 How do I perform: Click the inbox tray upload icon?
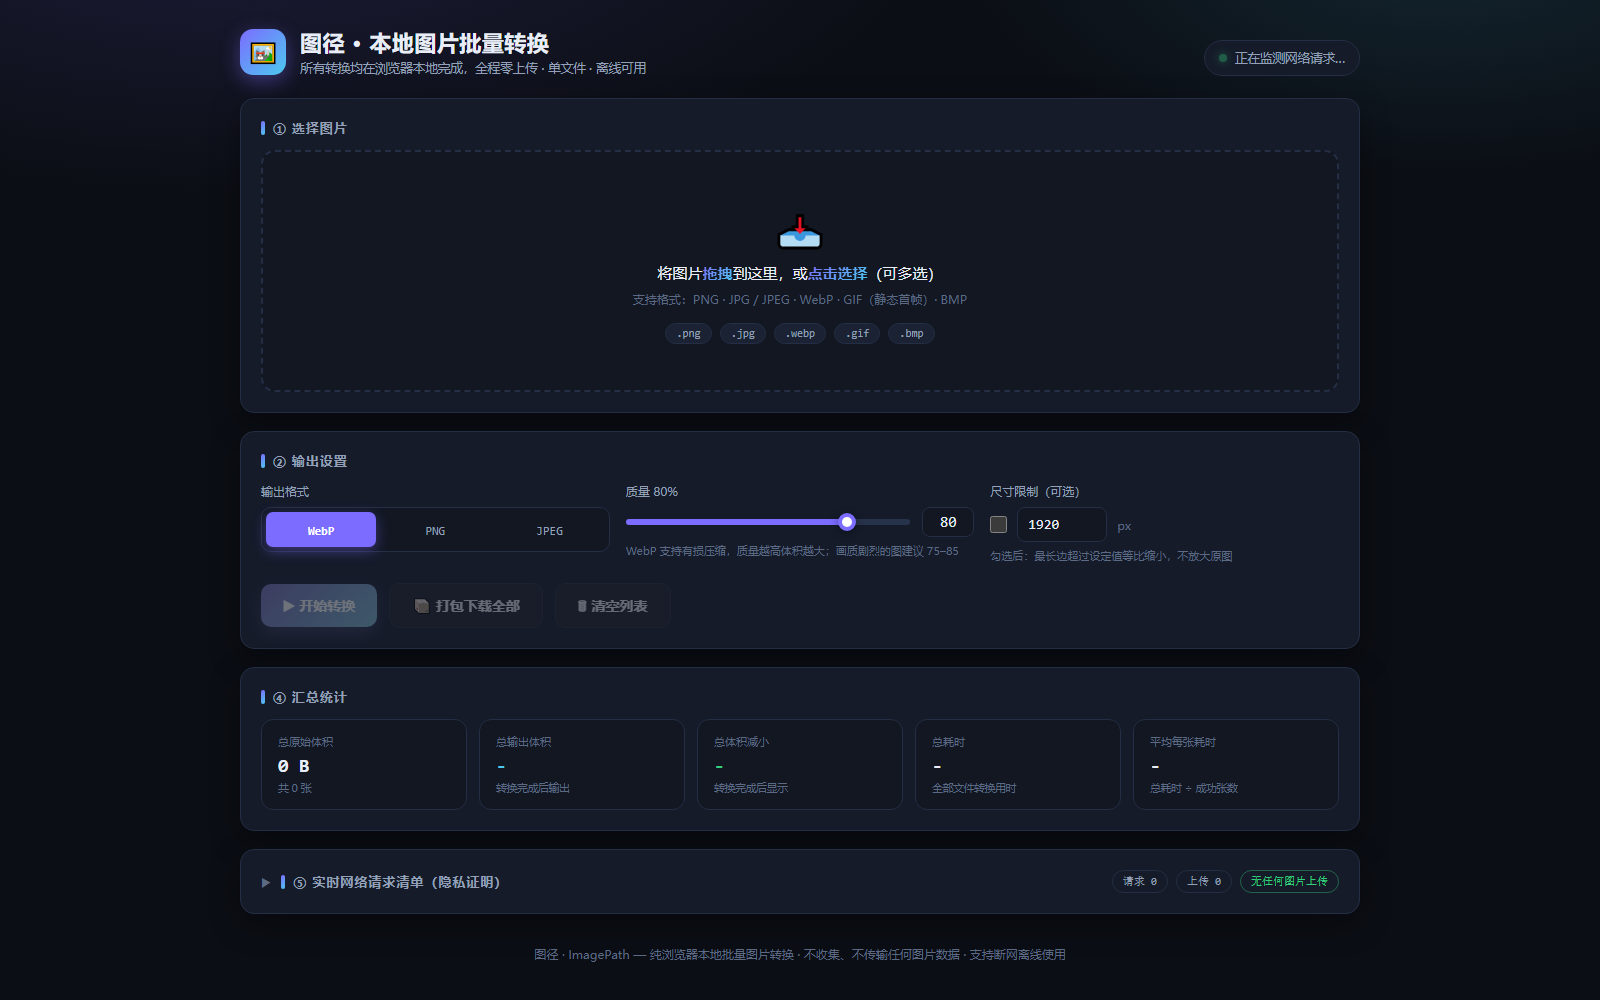coord(800,232)
